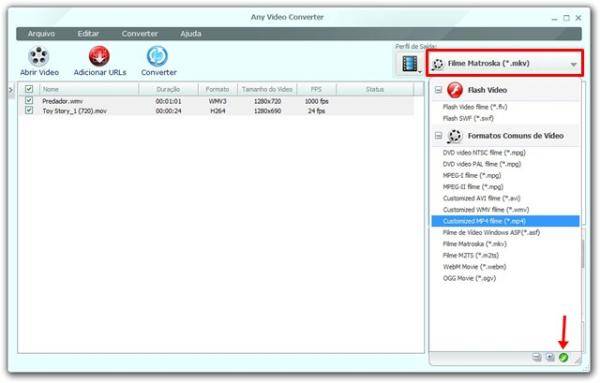The height and width of the screenshot is (383, 600).
Task: Collapse the Flash Video group
Action: [438, 90]
